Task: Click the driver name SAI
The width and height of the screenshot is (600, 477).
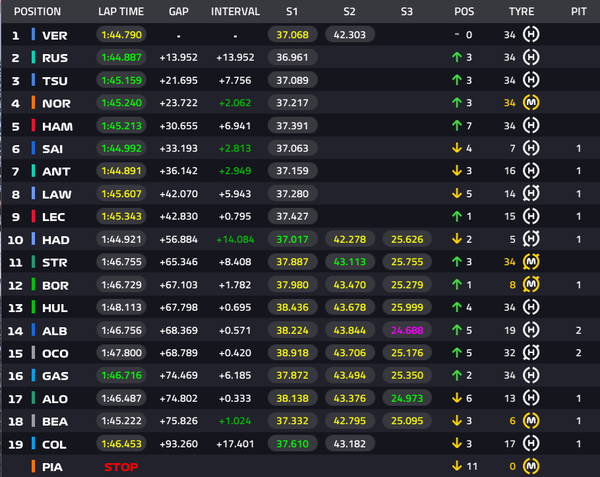Action: [x=52, y=149]
